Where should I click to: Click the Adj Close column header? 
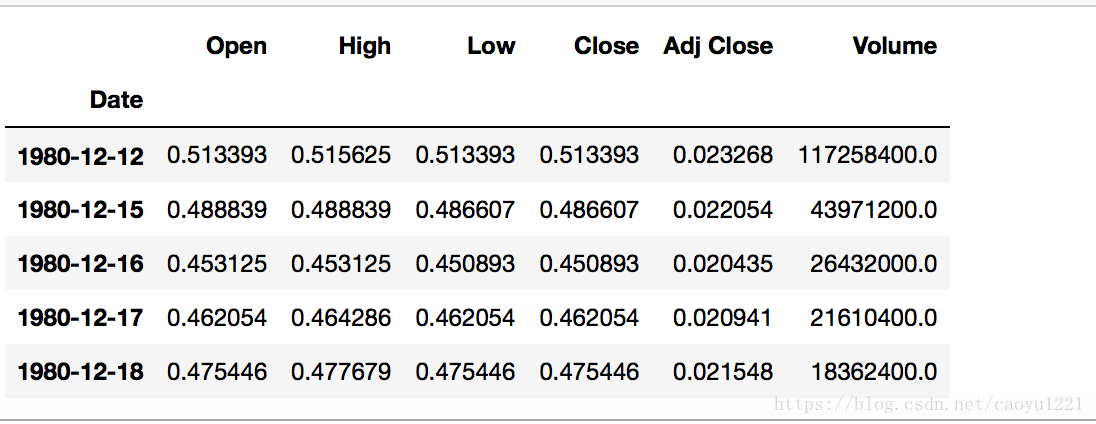718,46
